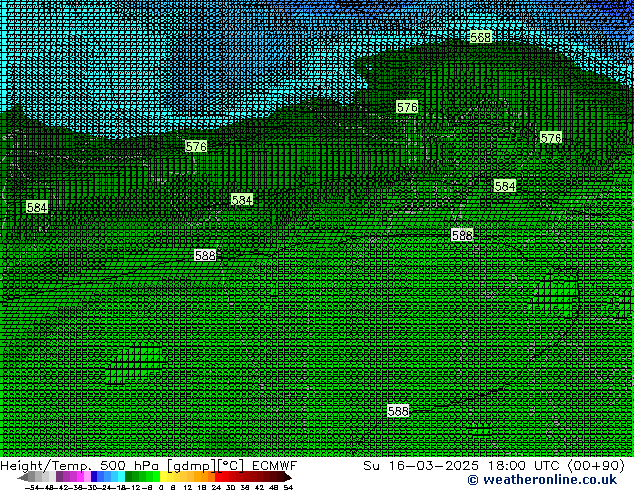Pick the yellow swatch in the temperature legend
Viewport: 634px width, 490px height.
point(163,476)
